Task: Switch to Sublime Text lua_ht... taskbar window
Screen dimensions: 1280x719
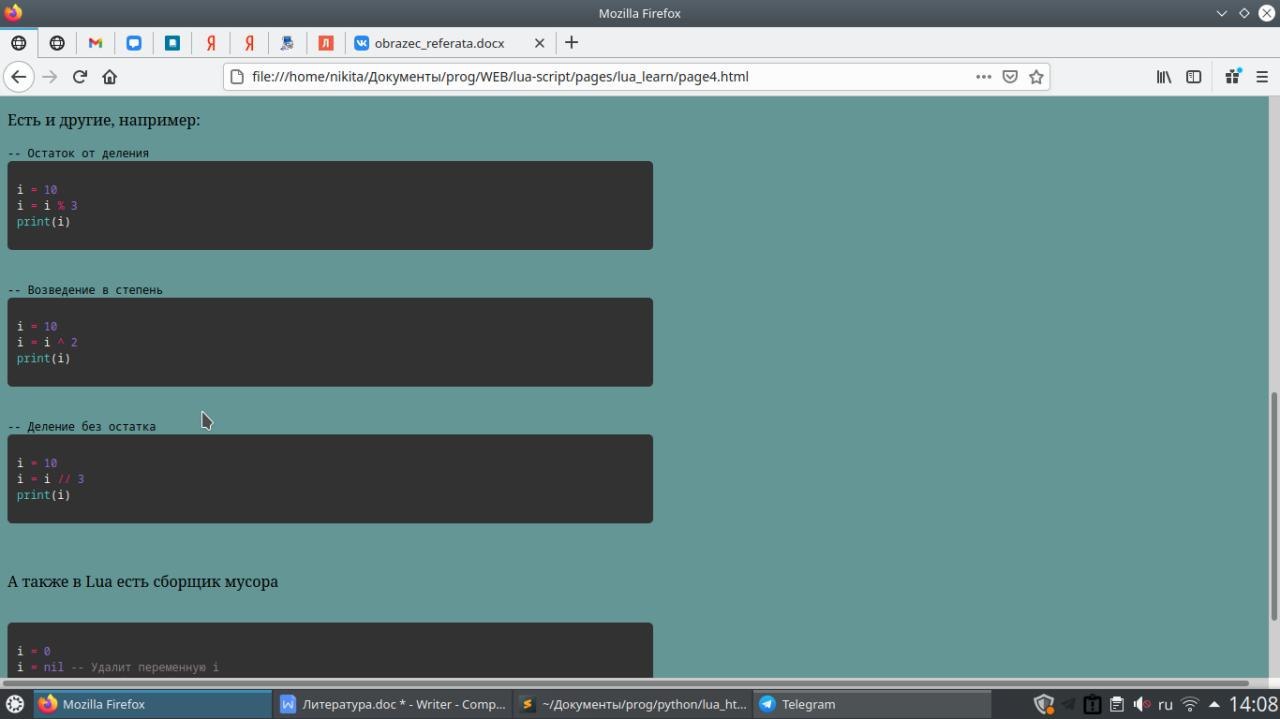Action: (633, 704)
